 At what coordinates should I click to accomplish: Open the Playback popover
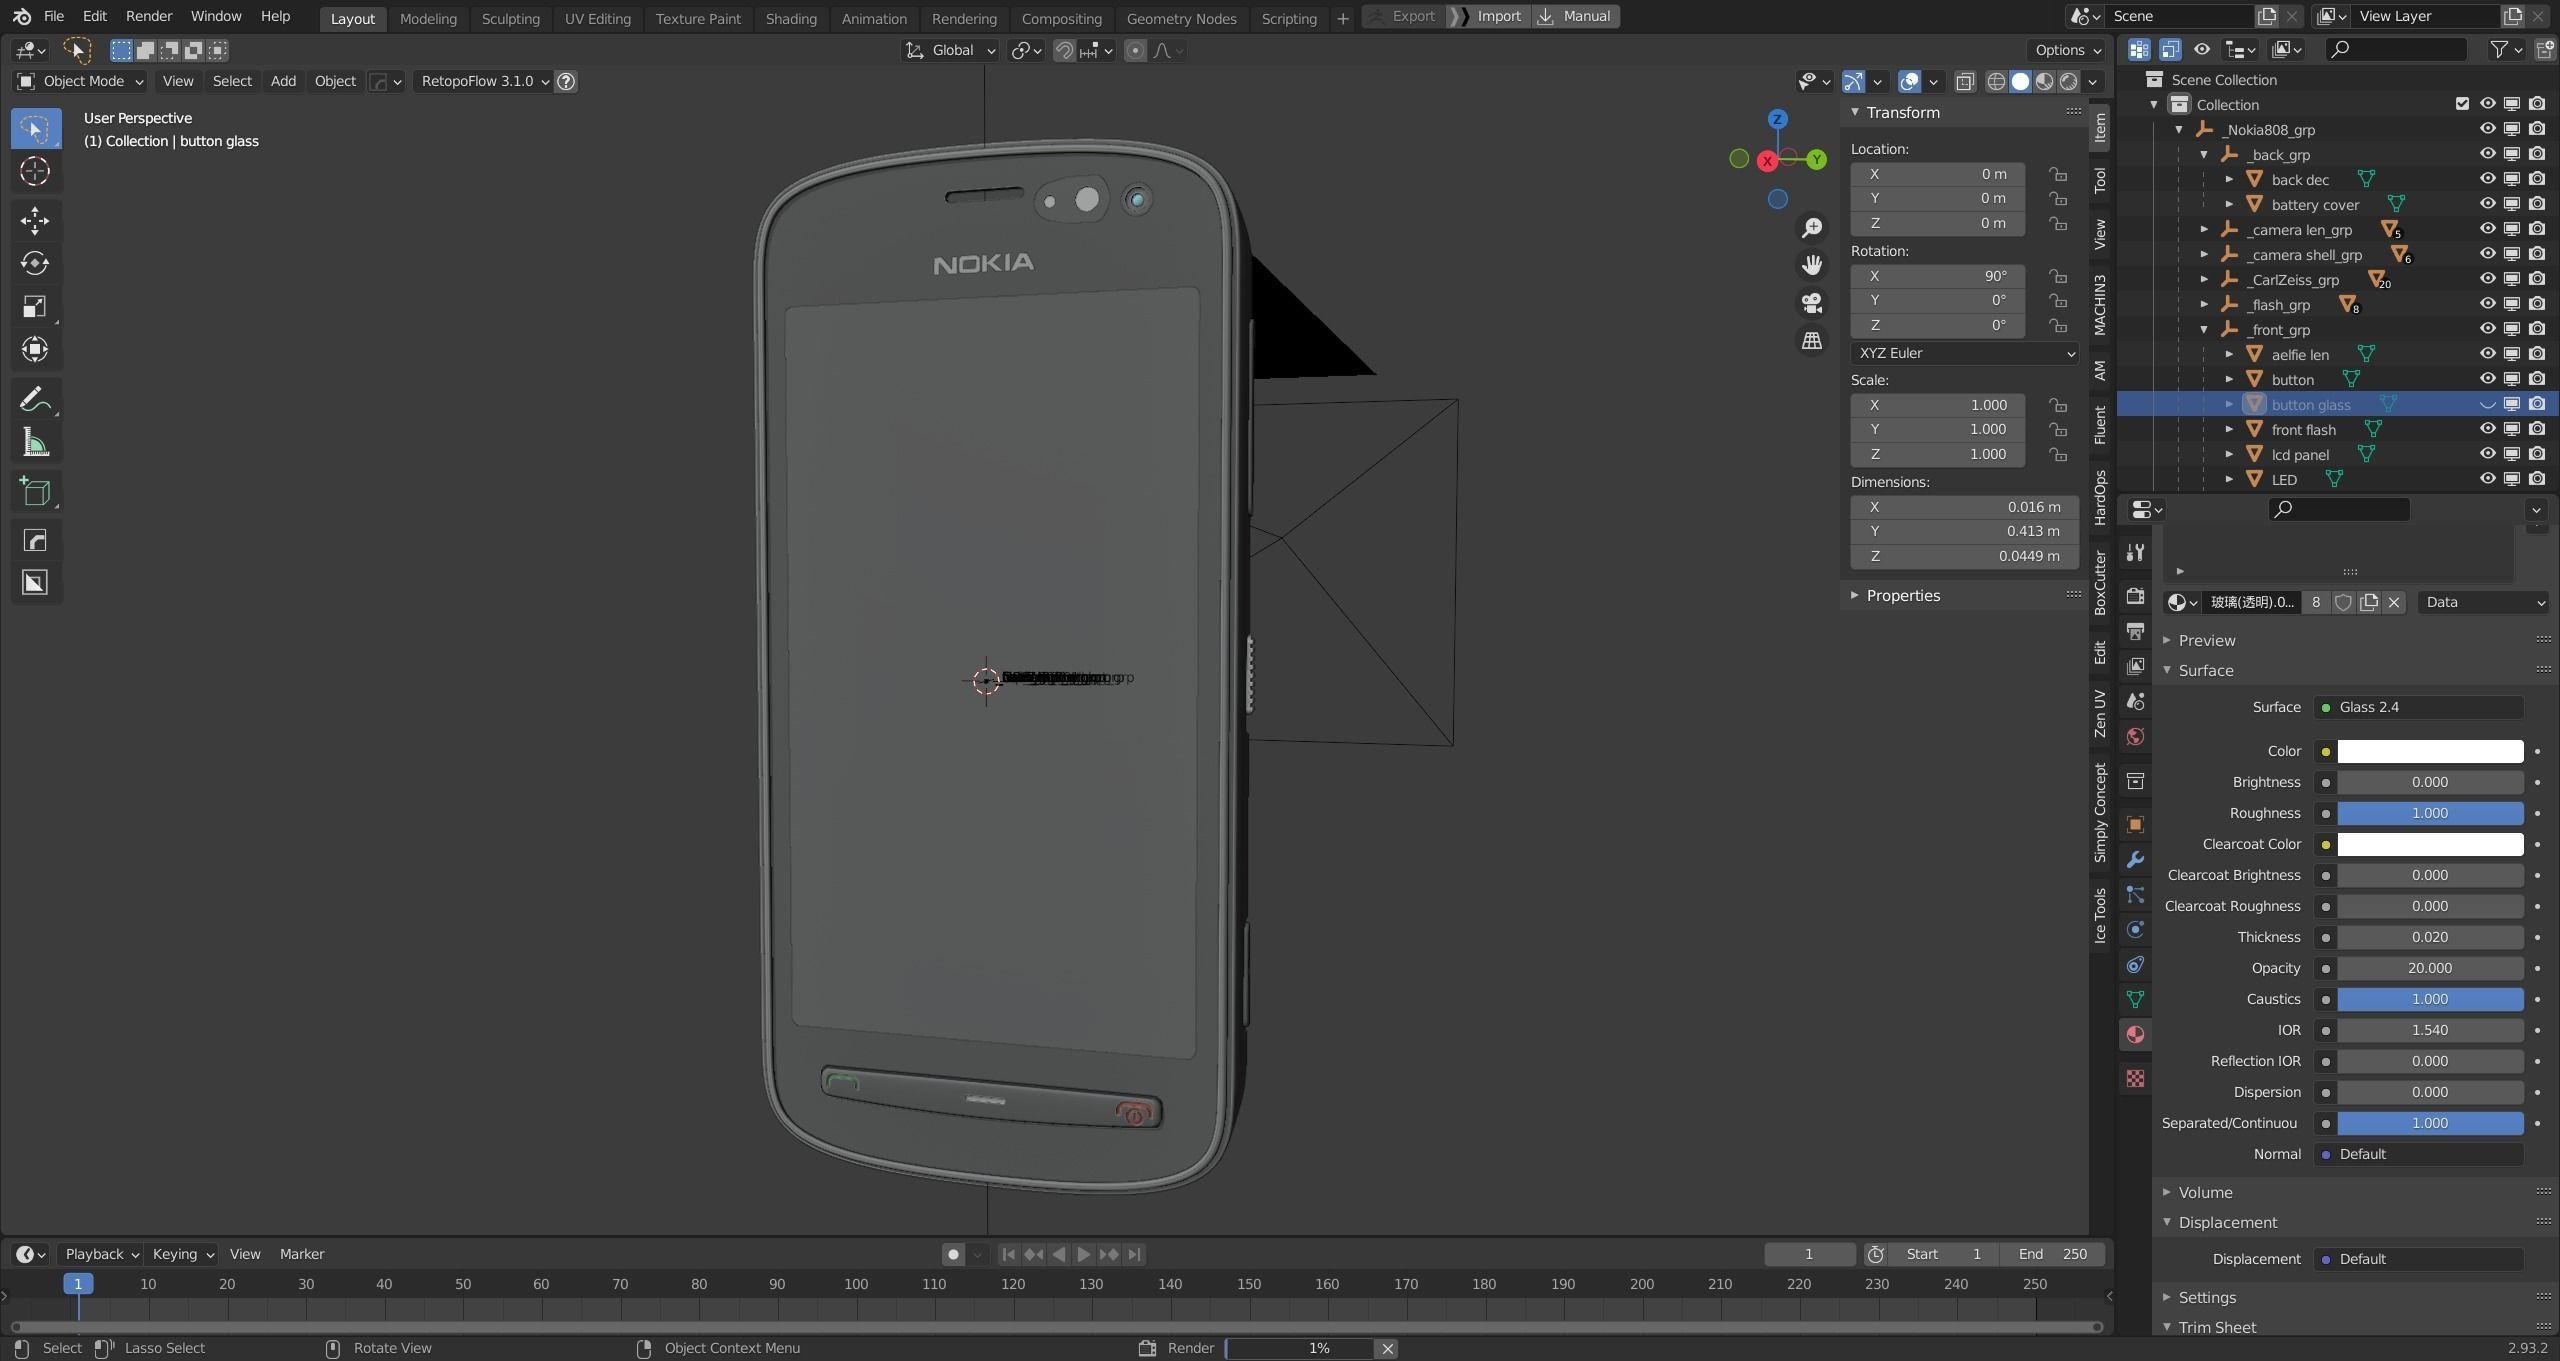pyautogui.click(x=101, y=1254)
